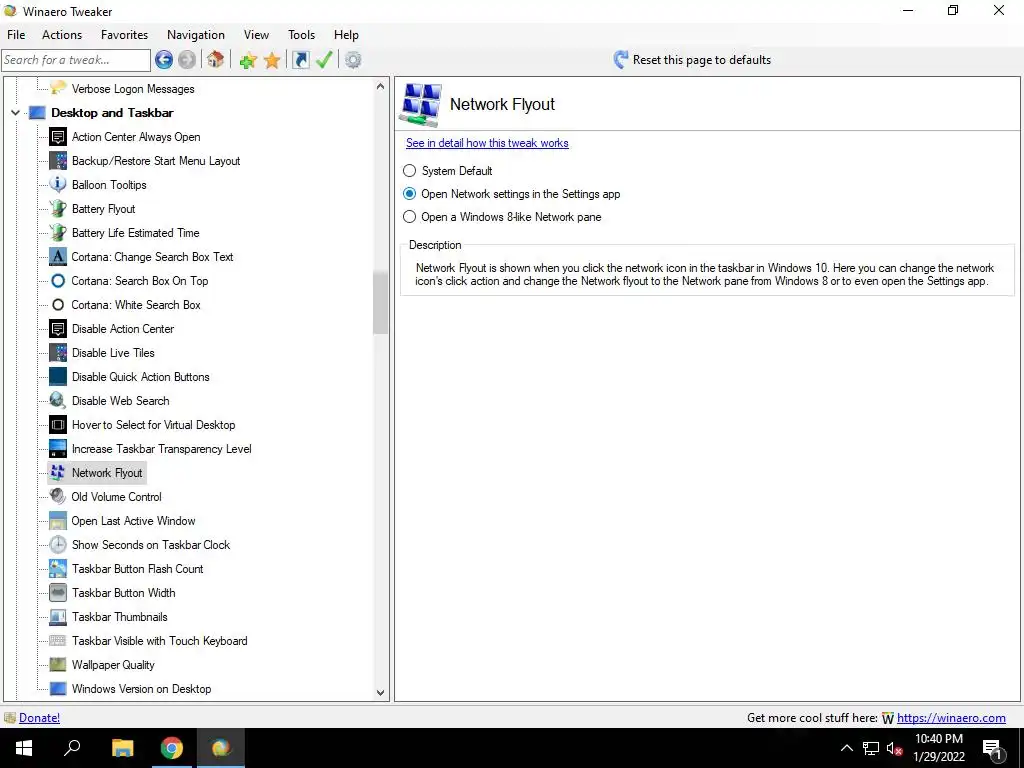The width and height of the screenshot is (1024, 768).
Task: Select Open Network settings in Settings app option
Action: pos(409,194)
